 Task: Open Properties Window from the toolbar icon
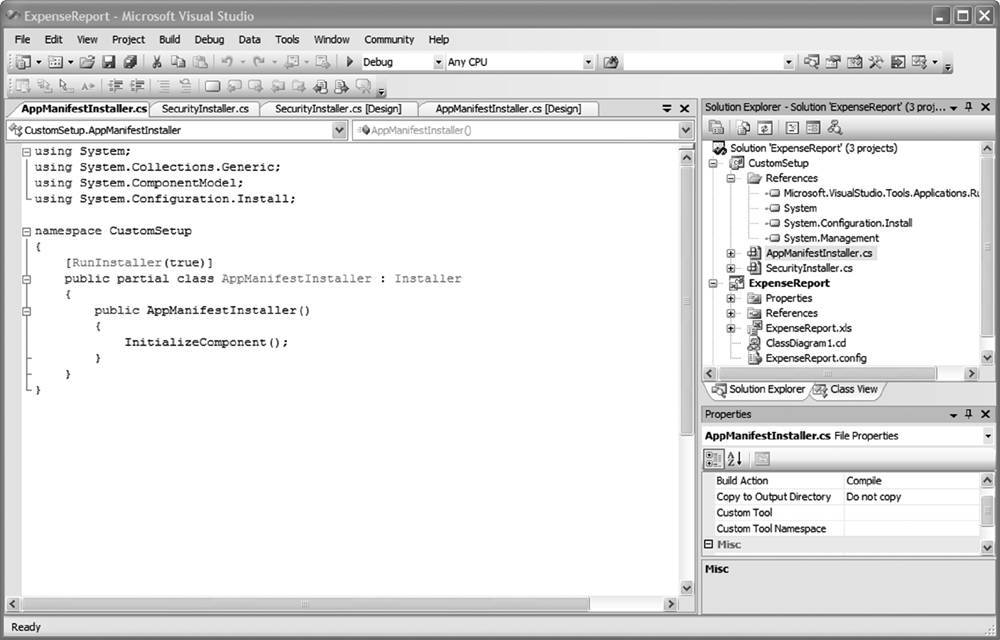click(x=833, y=62)
